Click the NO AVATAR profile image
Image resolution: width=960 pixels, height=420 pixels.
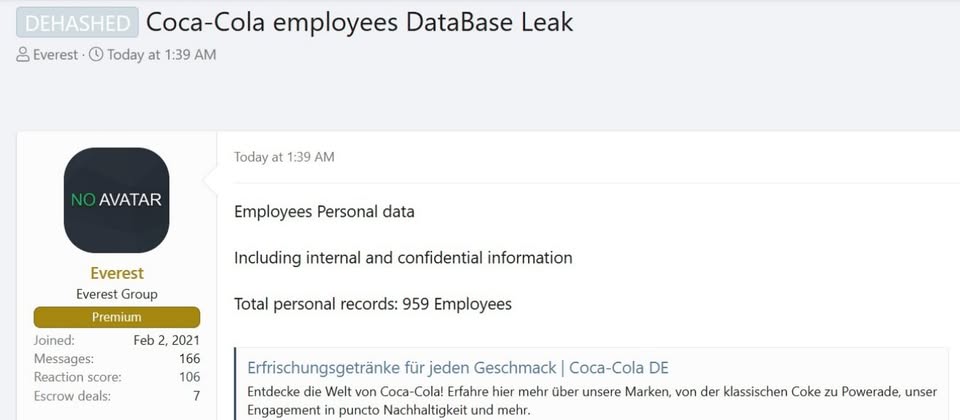pos(116,200)
